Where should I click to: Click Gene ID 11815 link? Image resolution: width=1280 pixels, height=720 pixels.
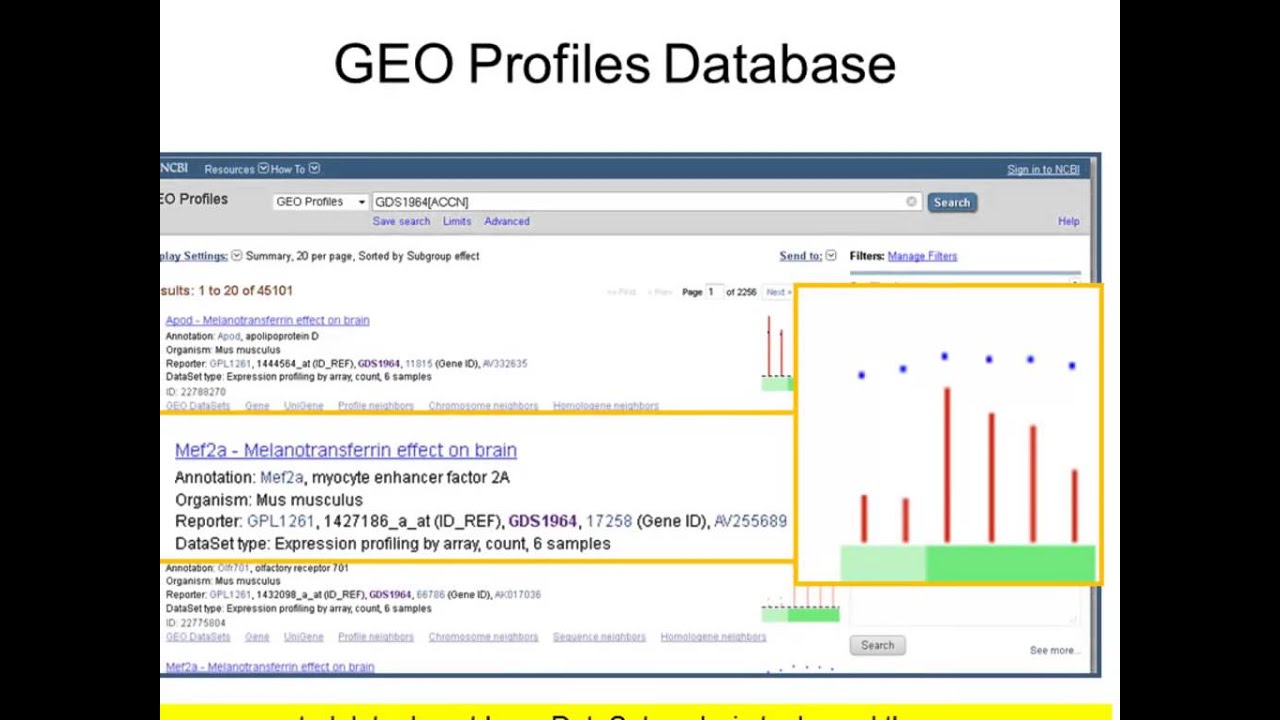(x=418, y=364)
